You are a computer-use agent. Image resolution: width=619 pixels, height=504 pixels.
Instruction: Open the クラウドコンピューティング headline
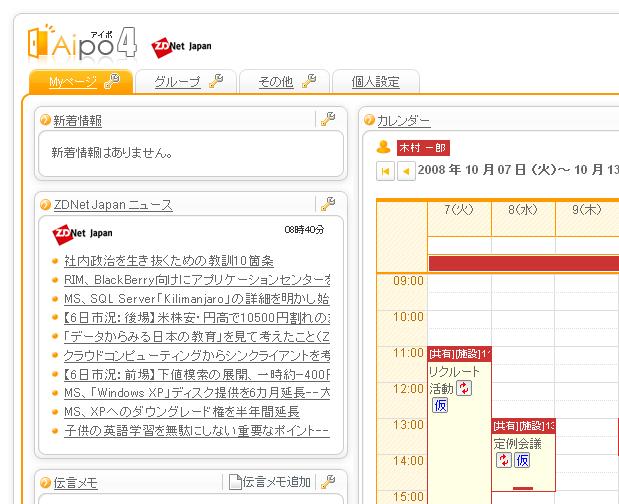coord(197,356)
